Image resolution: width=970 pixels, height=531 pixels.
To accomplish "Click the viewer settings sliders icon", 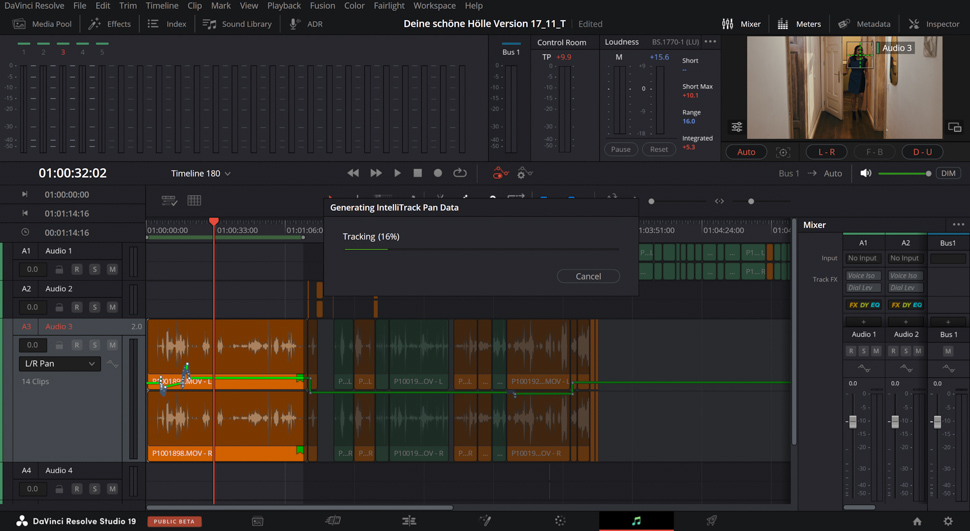I will click(736, 127).
